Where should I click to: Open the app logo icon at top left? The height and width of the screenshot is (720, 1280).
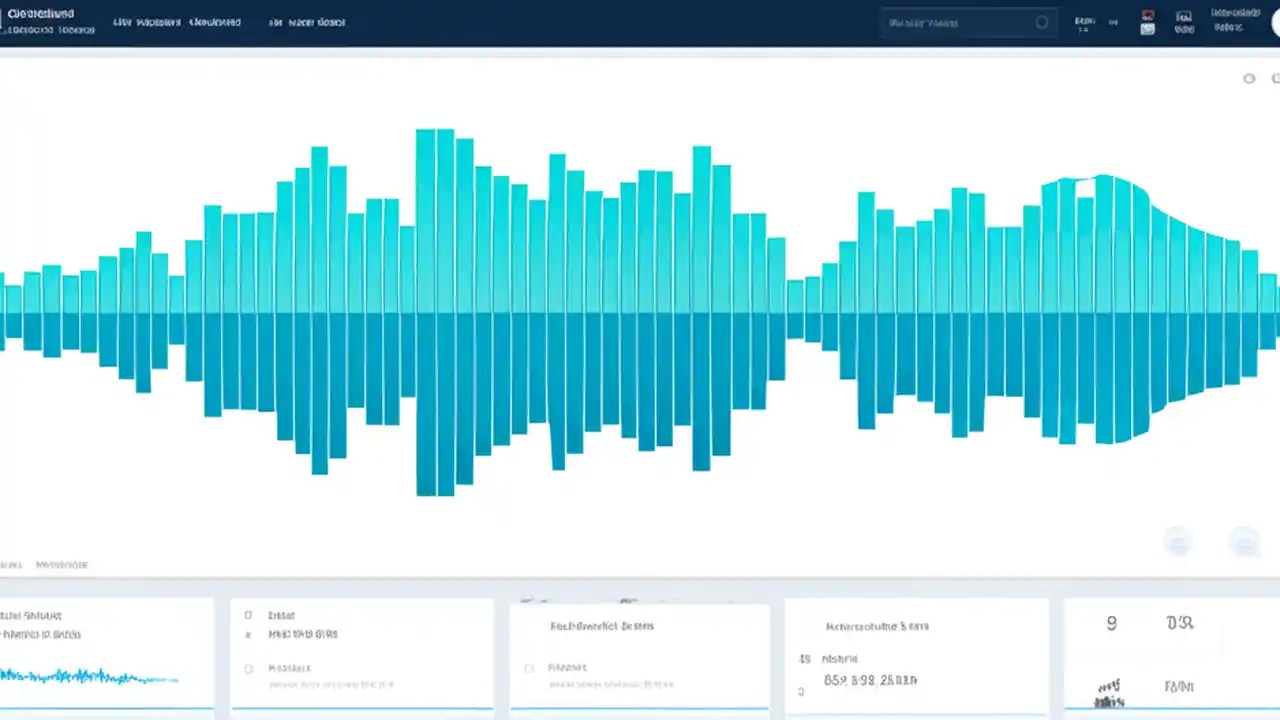click(10, 20)
